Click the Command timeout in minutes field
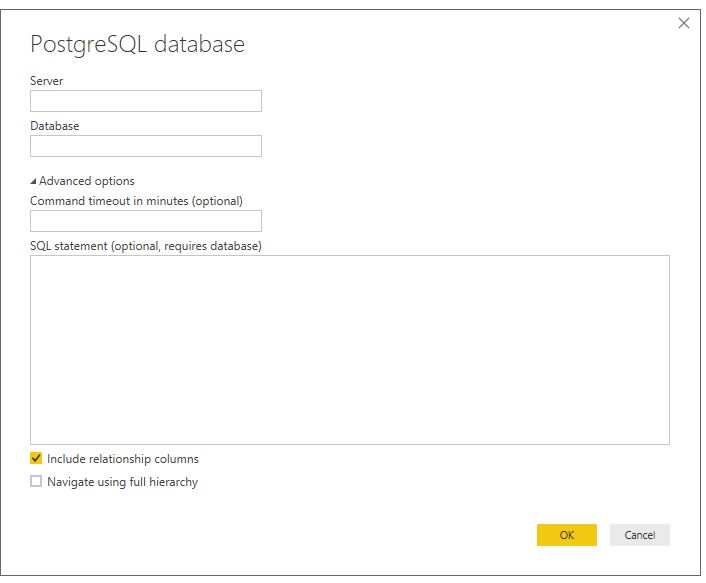The image size is (706, 583). [x=145, y=221]
